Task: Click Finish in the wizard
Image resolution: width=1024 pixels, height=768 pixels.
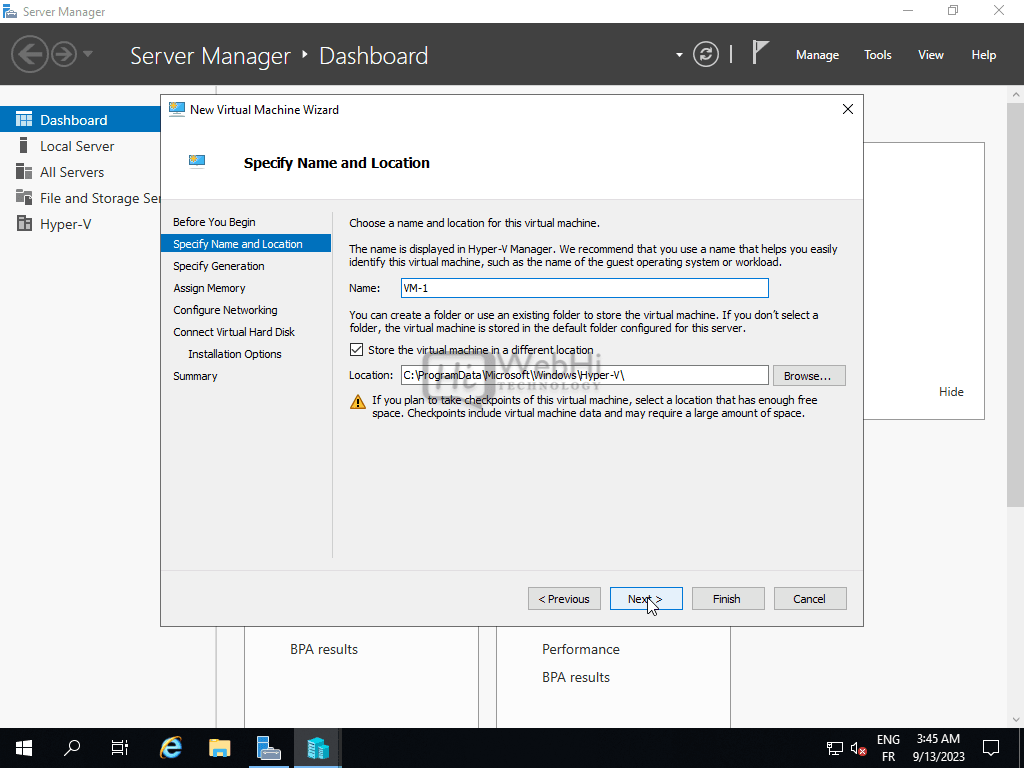Action: point(728,599)
